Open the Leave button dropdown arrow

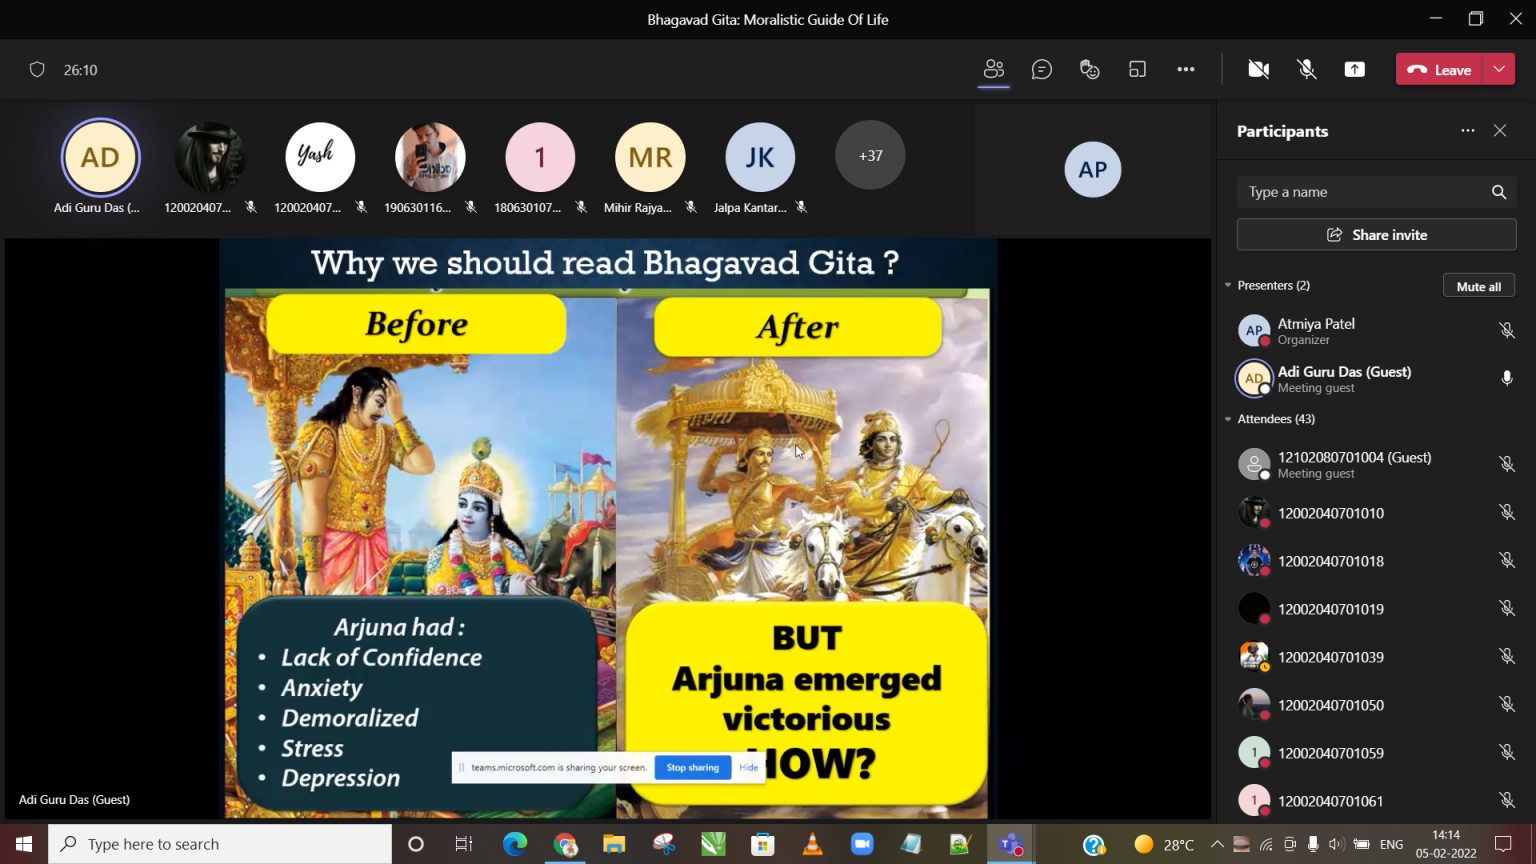click(1498, 69)
